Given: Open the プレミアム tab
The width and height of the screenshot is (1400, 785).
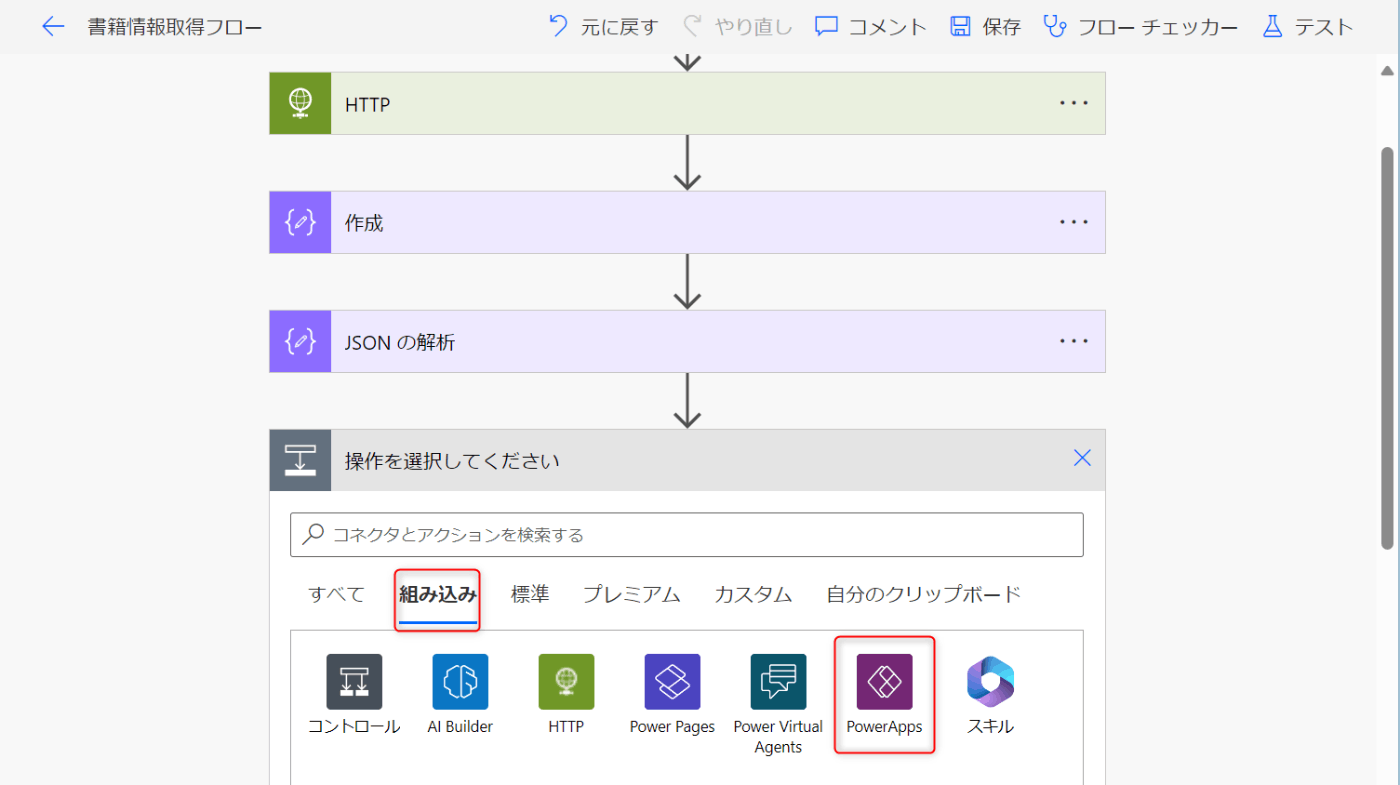Looking at the screenshot, I should click(x=632, y=594).
